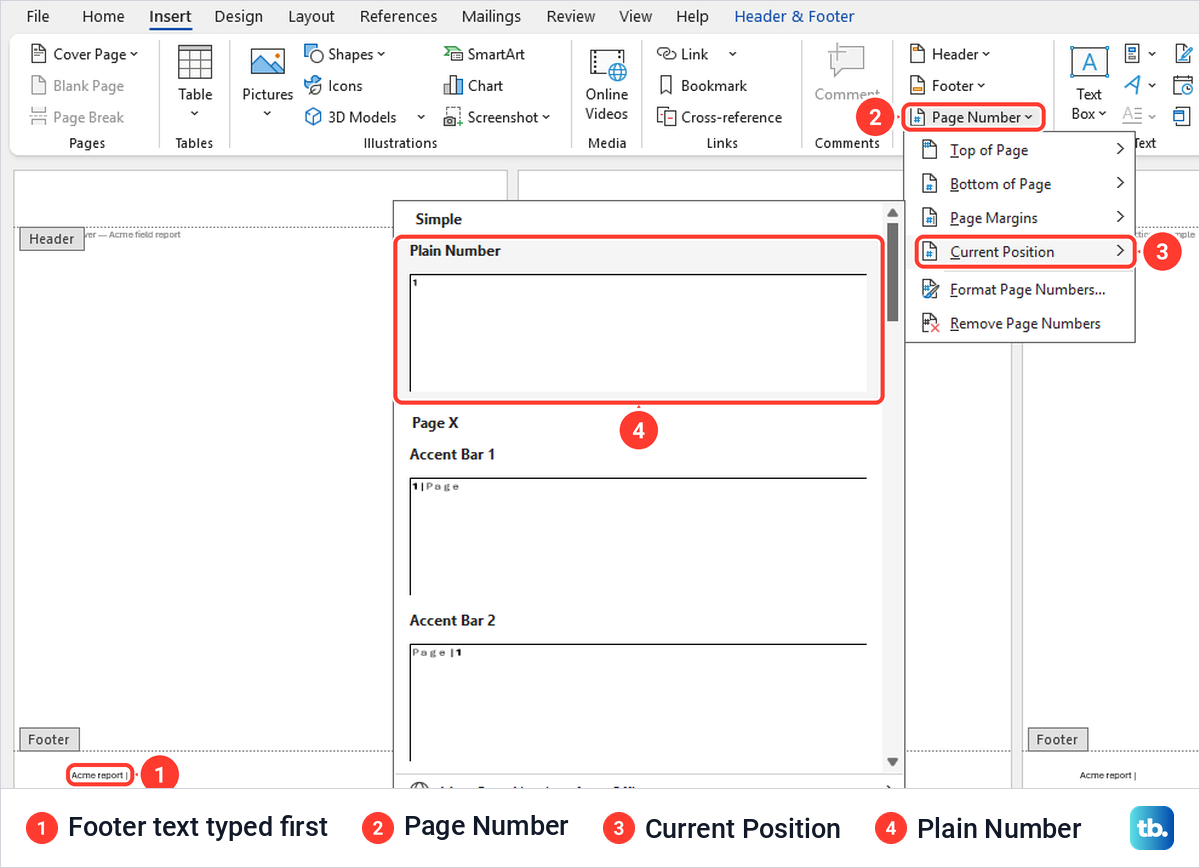
Task: Click the Comment button
Action: (847, 75)
